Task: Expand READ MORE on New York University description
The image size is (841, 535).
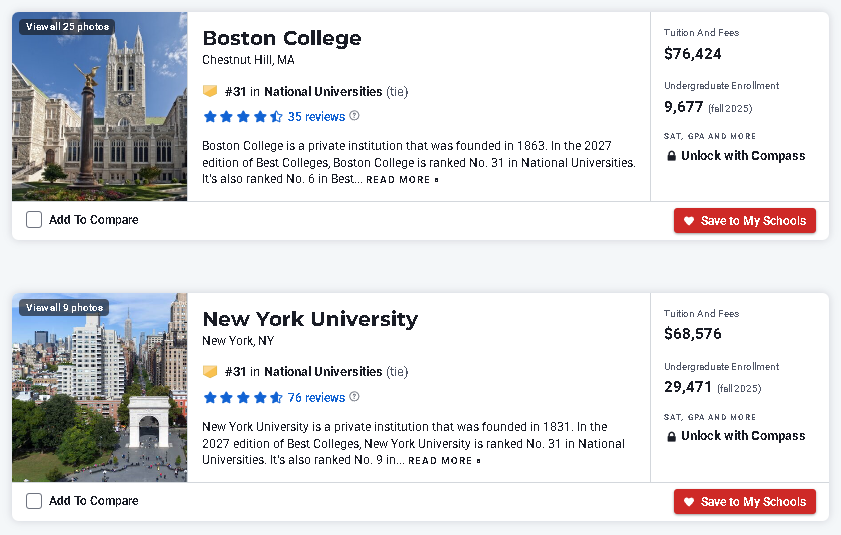Action: 444,461
